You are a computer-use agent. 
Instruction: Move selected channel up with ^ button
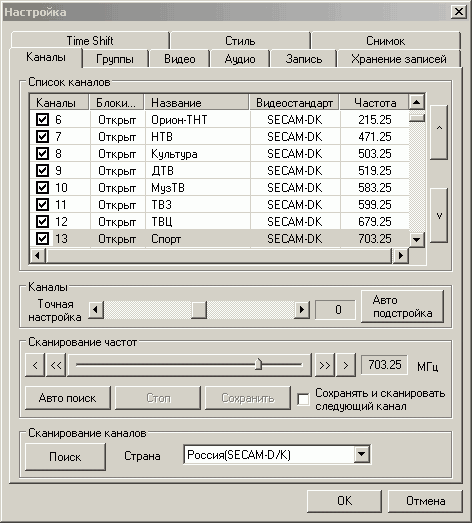tap(439, 132)
